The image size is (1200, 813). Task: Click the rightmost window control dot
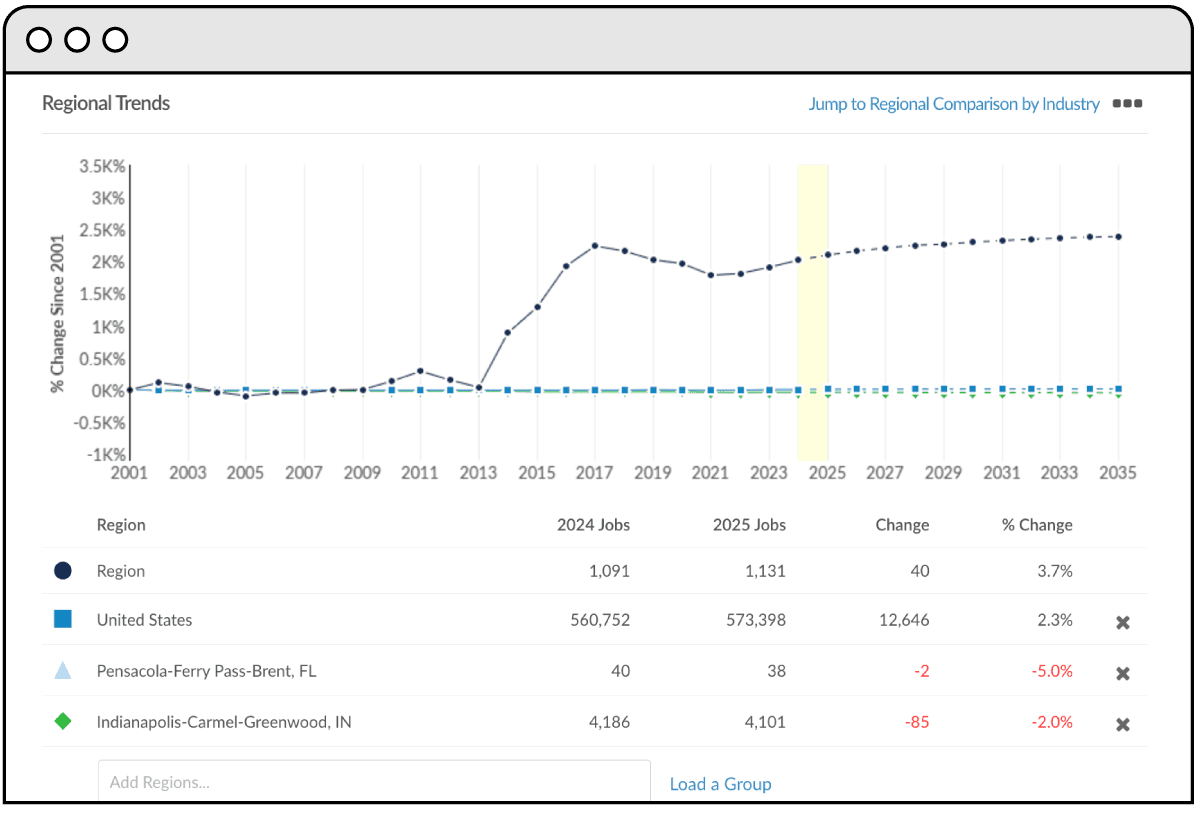pos(116,39)
